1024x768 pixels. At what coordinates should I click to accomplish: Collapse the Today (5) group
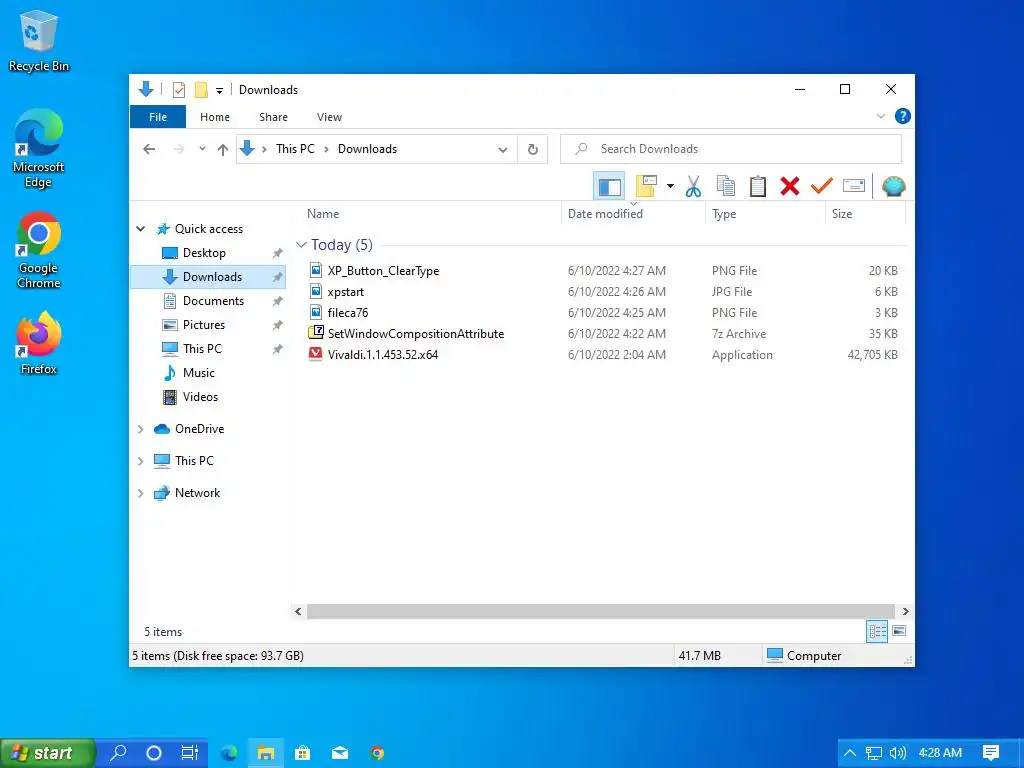tap(301, 245)
